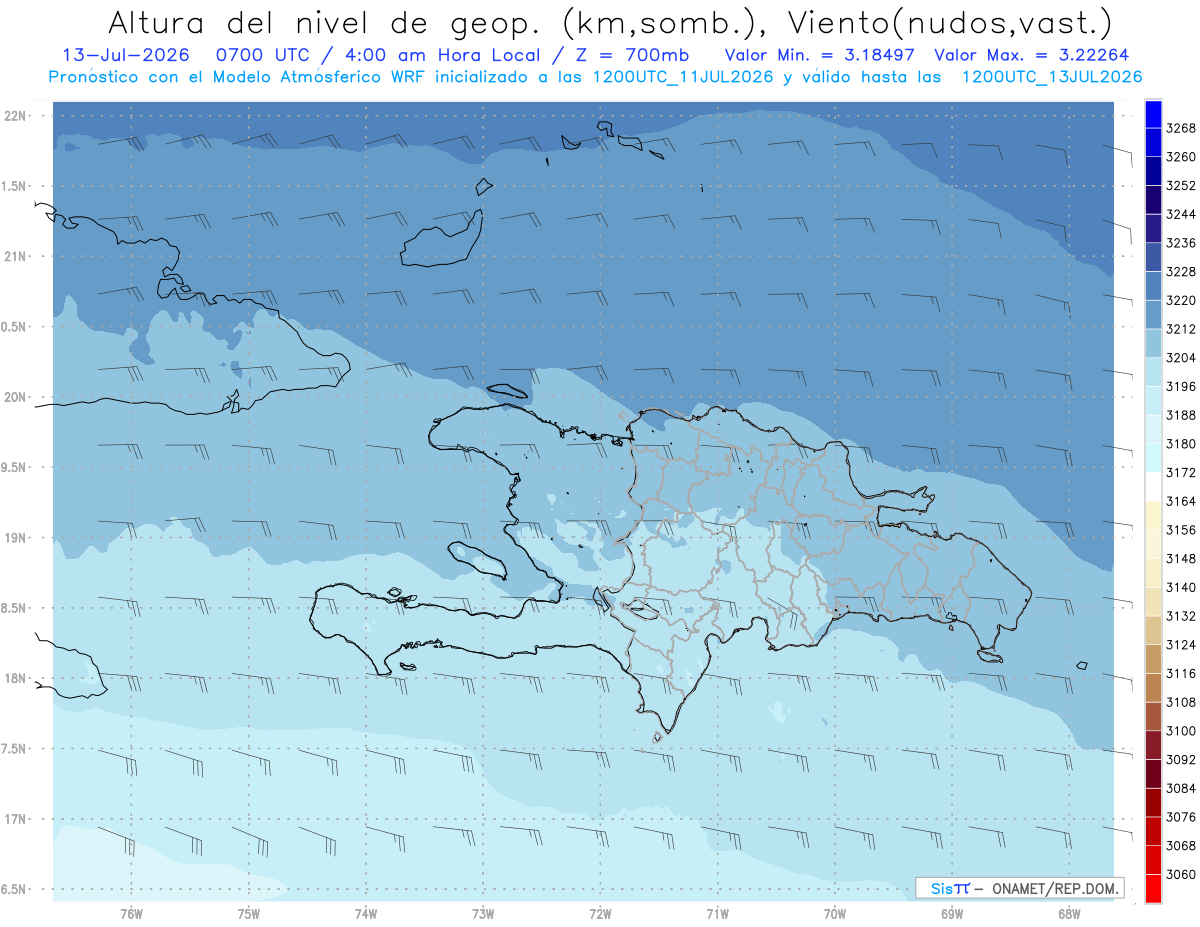Click the white swatch between 3172 and 3164
1200x927 pixels.
[x=1153, y=486]
